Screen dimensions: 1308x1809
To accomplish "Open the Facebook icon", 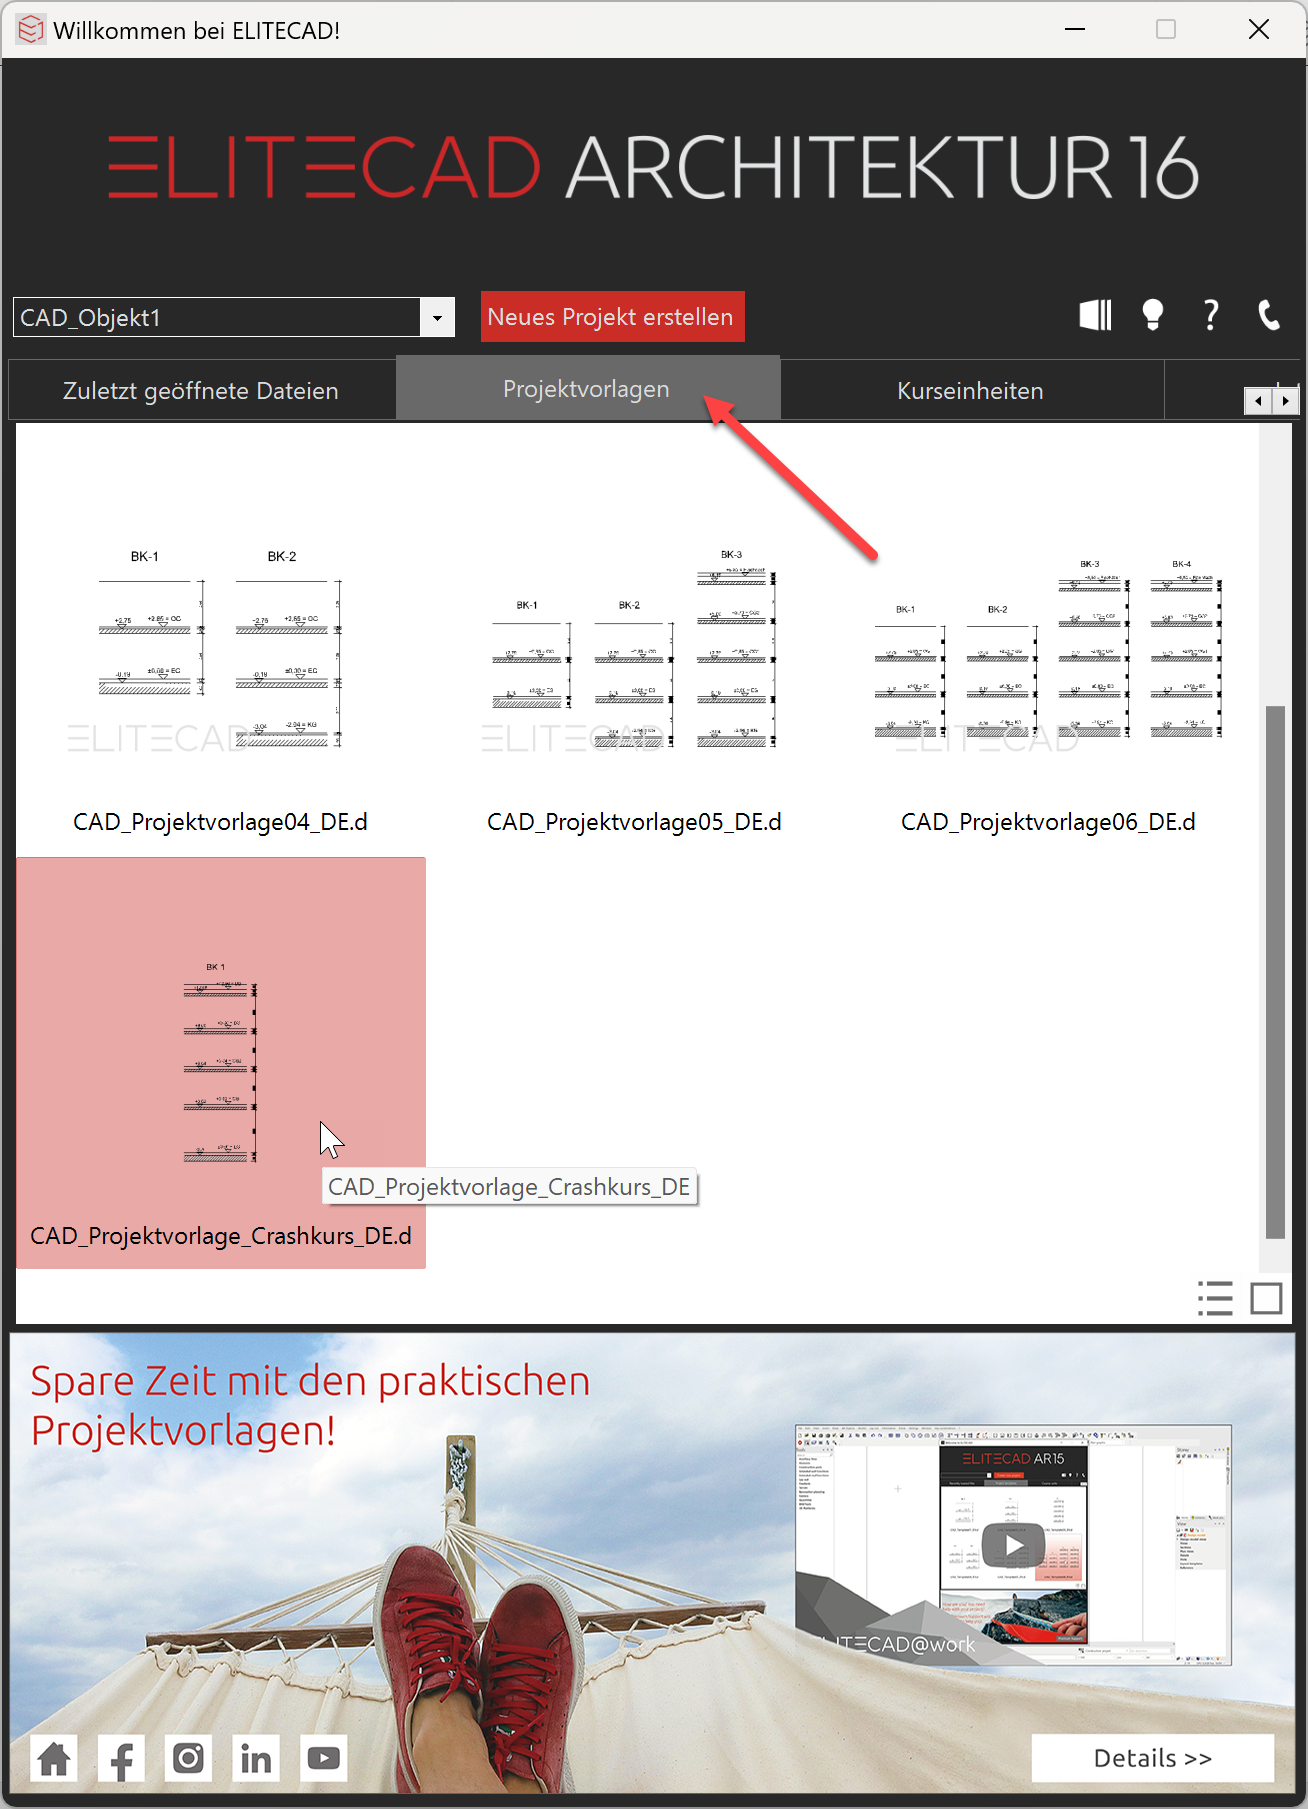I will (x=121, y=1758).
